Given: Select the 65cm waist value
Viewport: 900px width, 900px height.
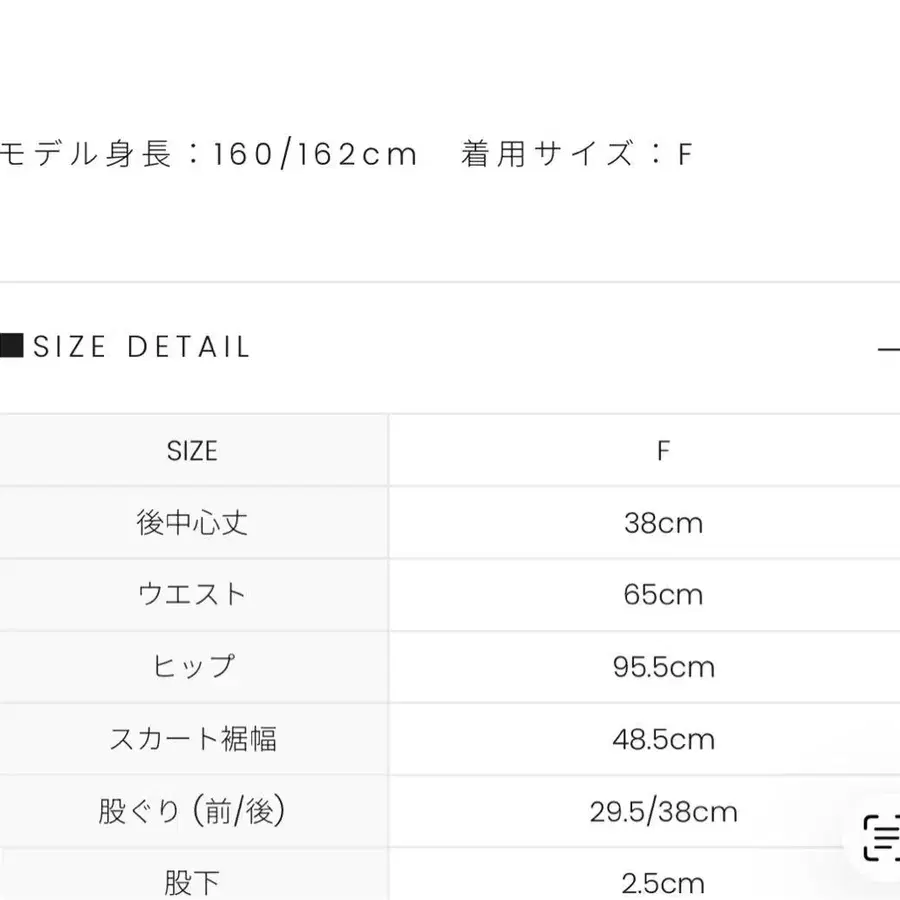Looking at the screenshot, I should [x=663, y=595].
